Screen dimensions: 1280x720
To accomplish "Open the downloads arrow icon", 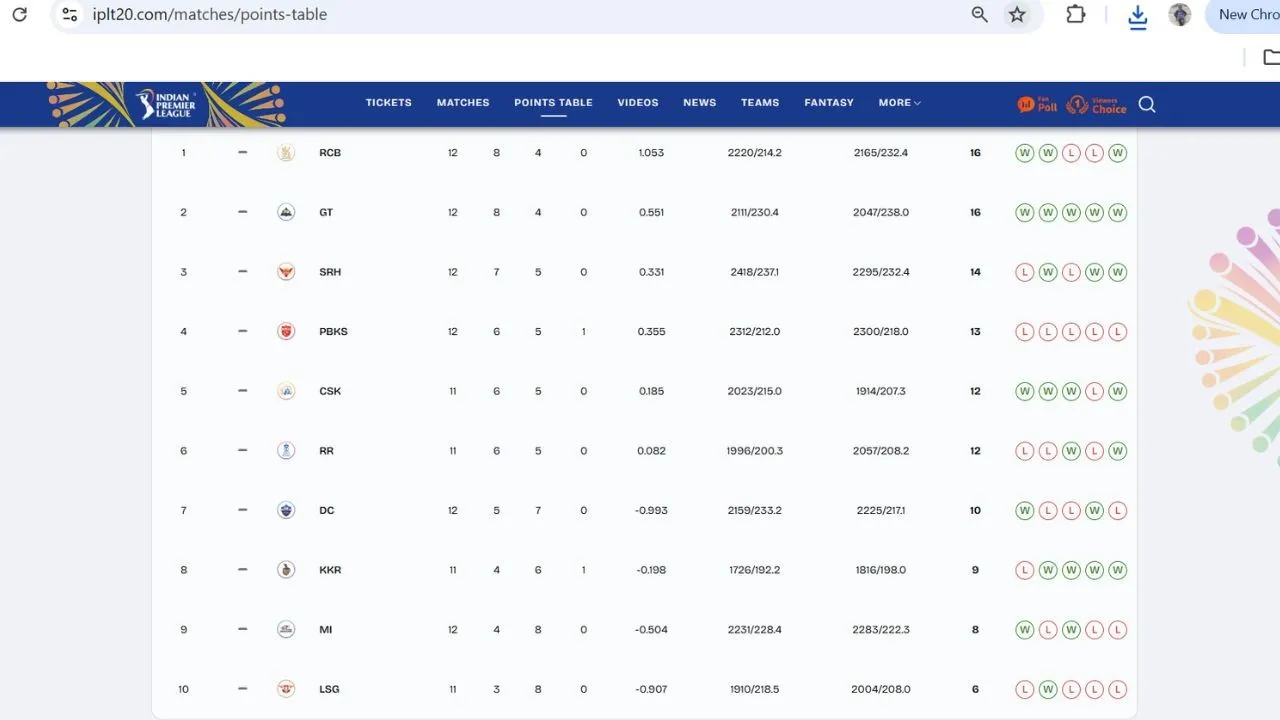I will (1137, 16).
